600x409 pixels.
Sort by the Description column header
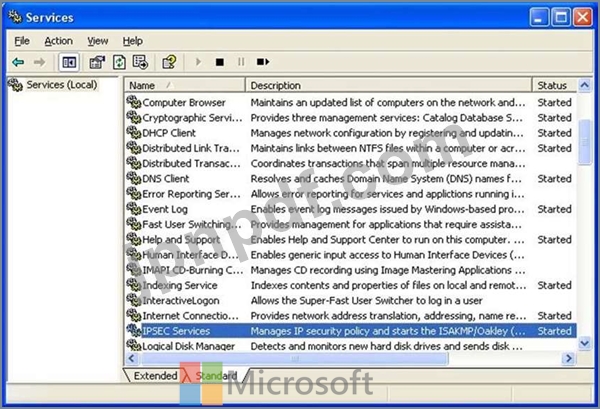point(388,85)
